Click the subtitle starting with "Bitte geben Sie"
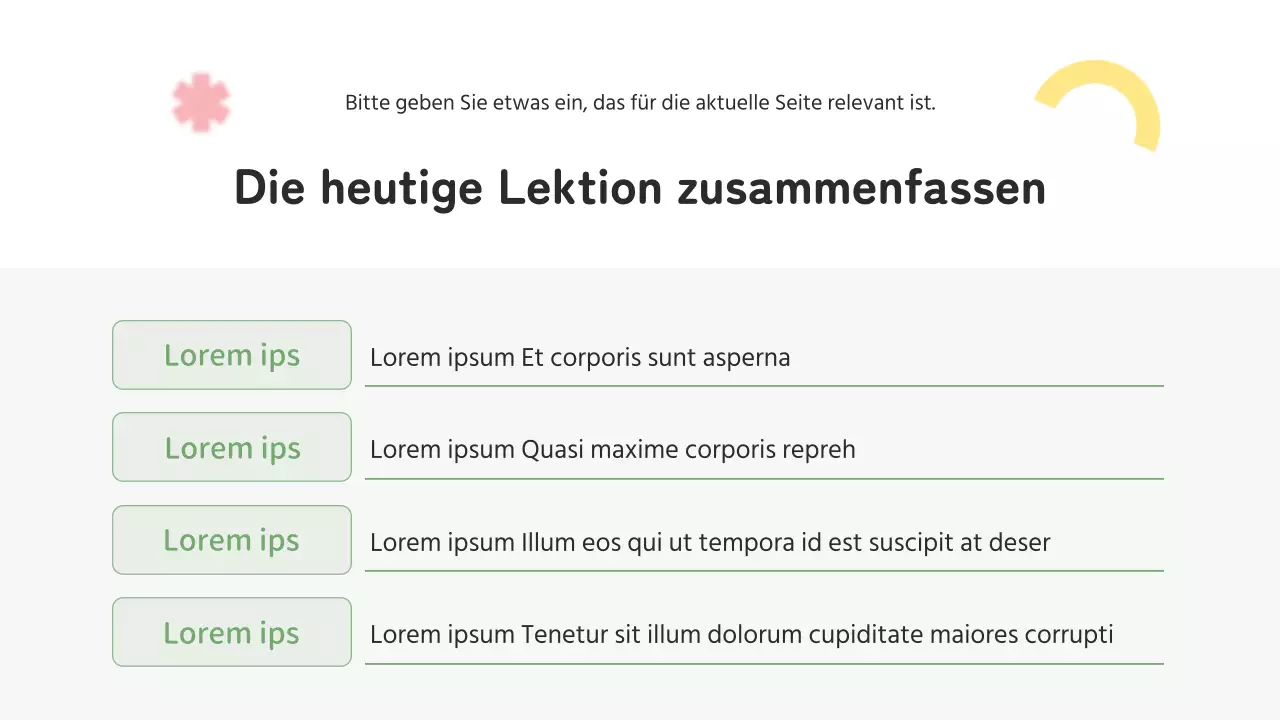This screenshot has height=720, width=1280. (x=640, y=103)
